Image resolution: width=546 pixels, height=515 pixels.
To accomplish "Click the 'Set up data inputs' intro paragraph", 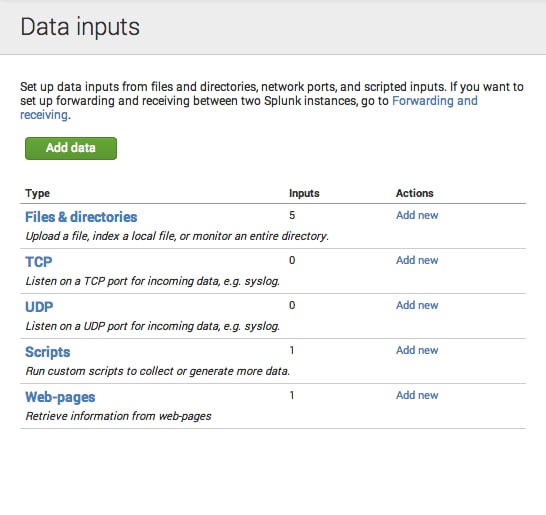I will point(272,101).
